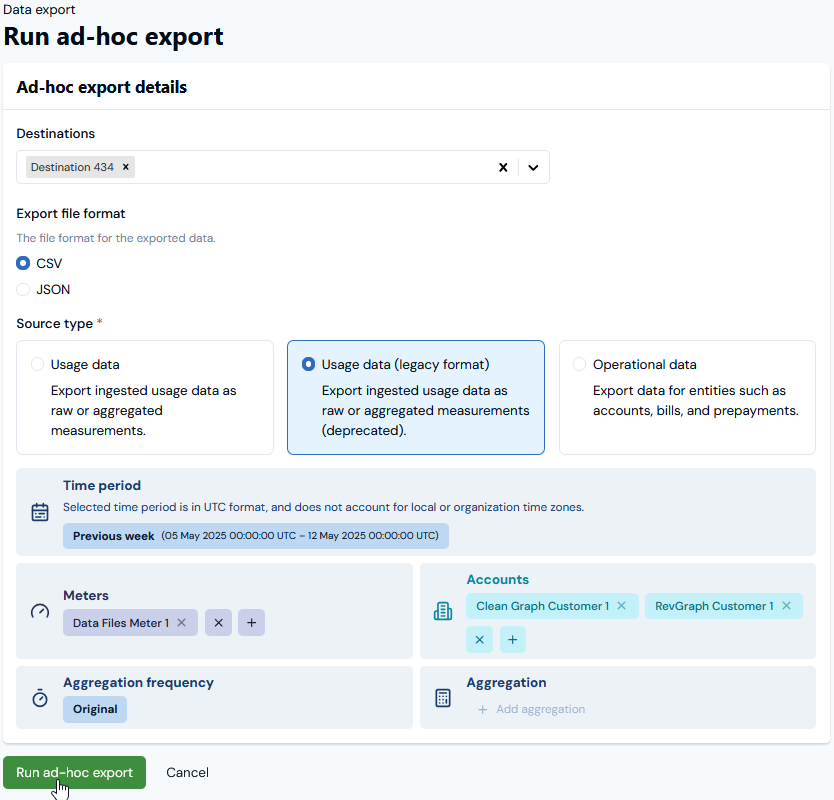This screenshot has height=800, width=834.
Task: Open the Original aggregation frequency selector
Action: coord(95,709)
